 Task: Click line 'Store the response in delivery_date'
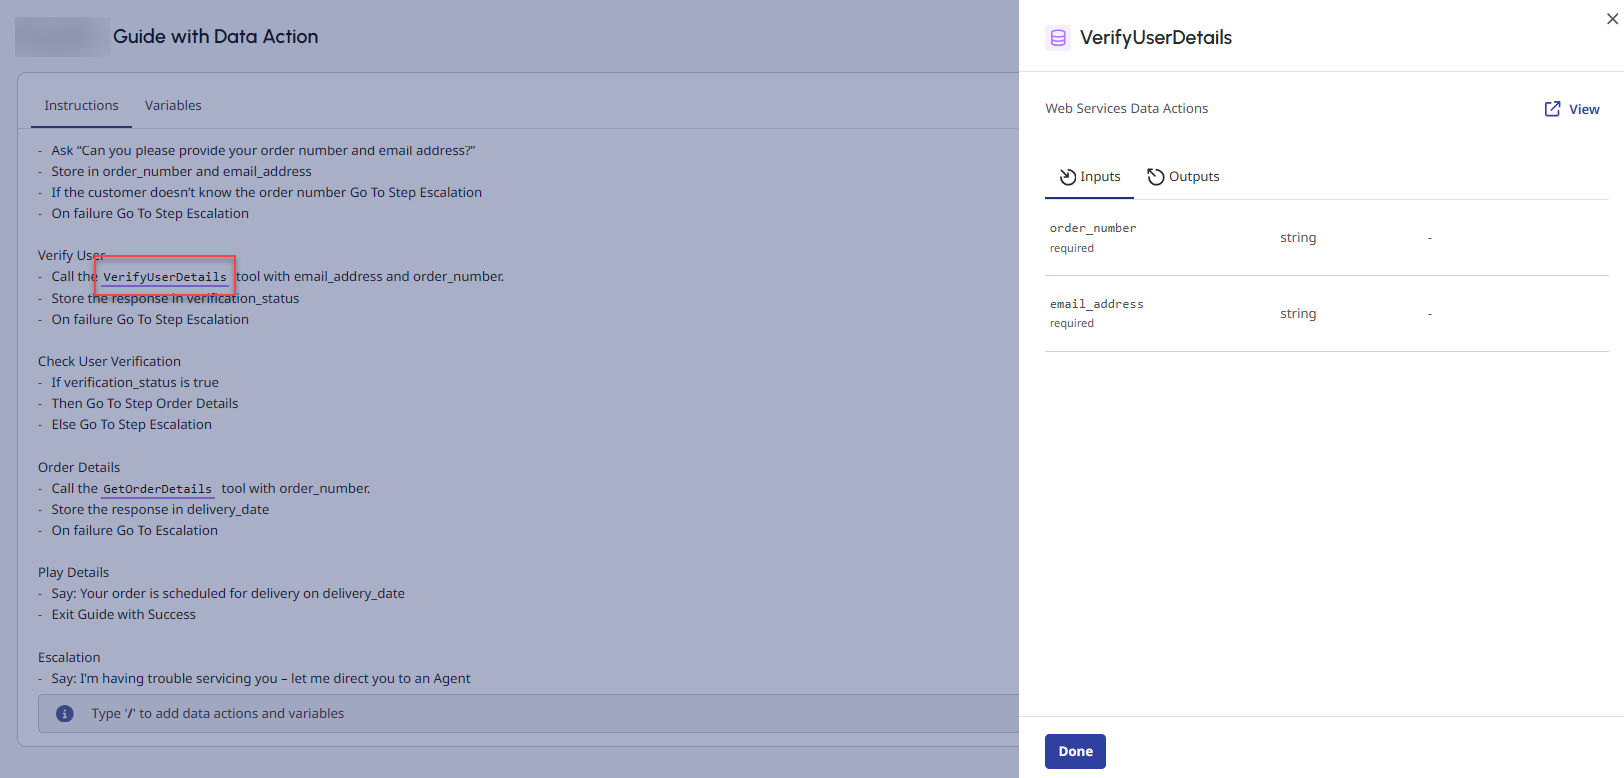(x=160, y=510)
